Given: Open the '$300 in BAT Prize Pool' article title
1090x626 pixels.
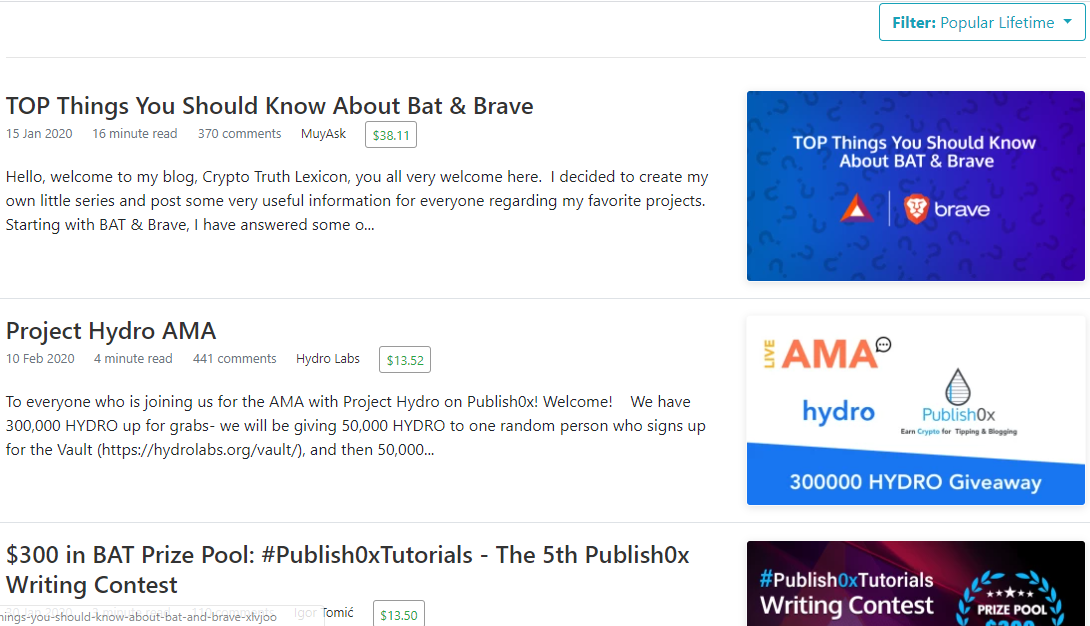Looking at the screenshot, I should click(x=348, y=570).
